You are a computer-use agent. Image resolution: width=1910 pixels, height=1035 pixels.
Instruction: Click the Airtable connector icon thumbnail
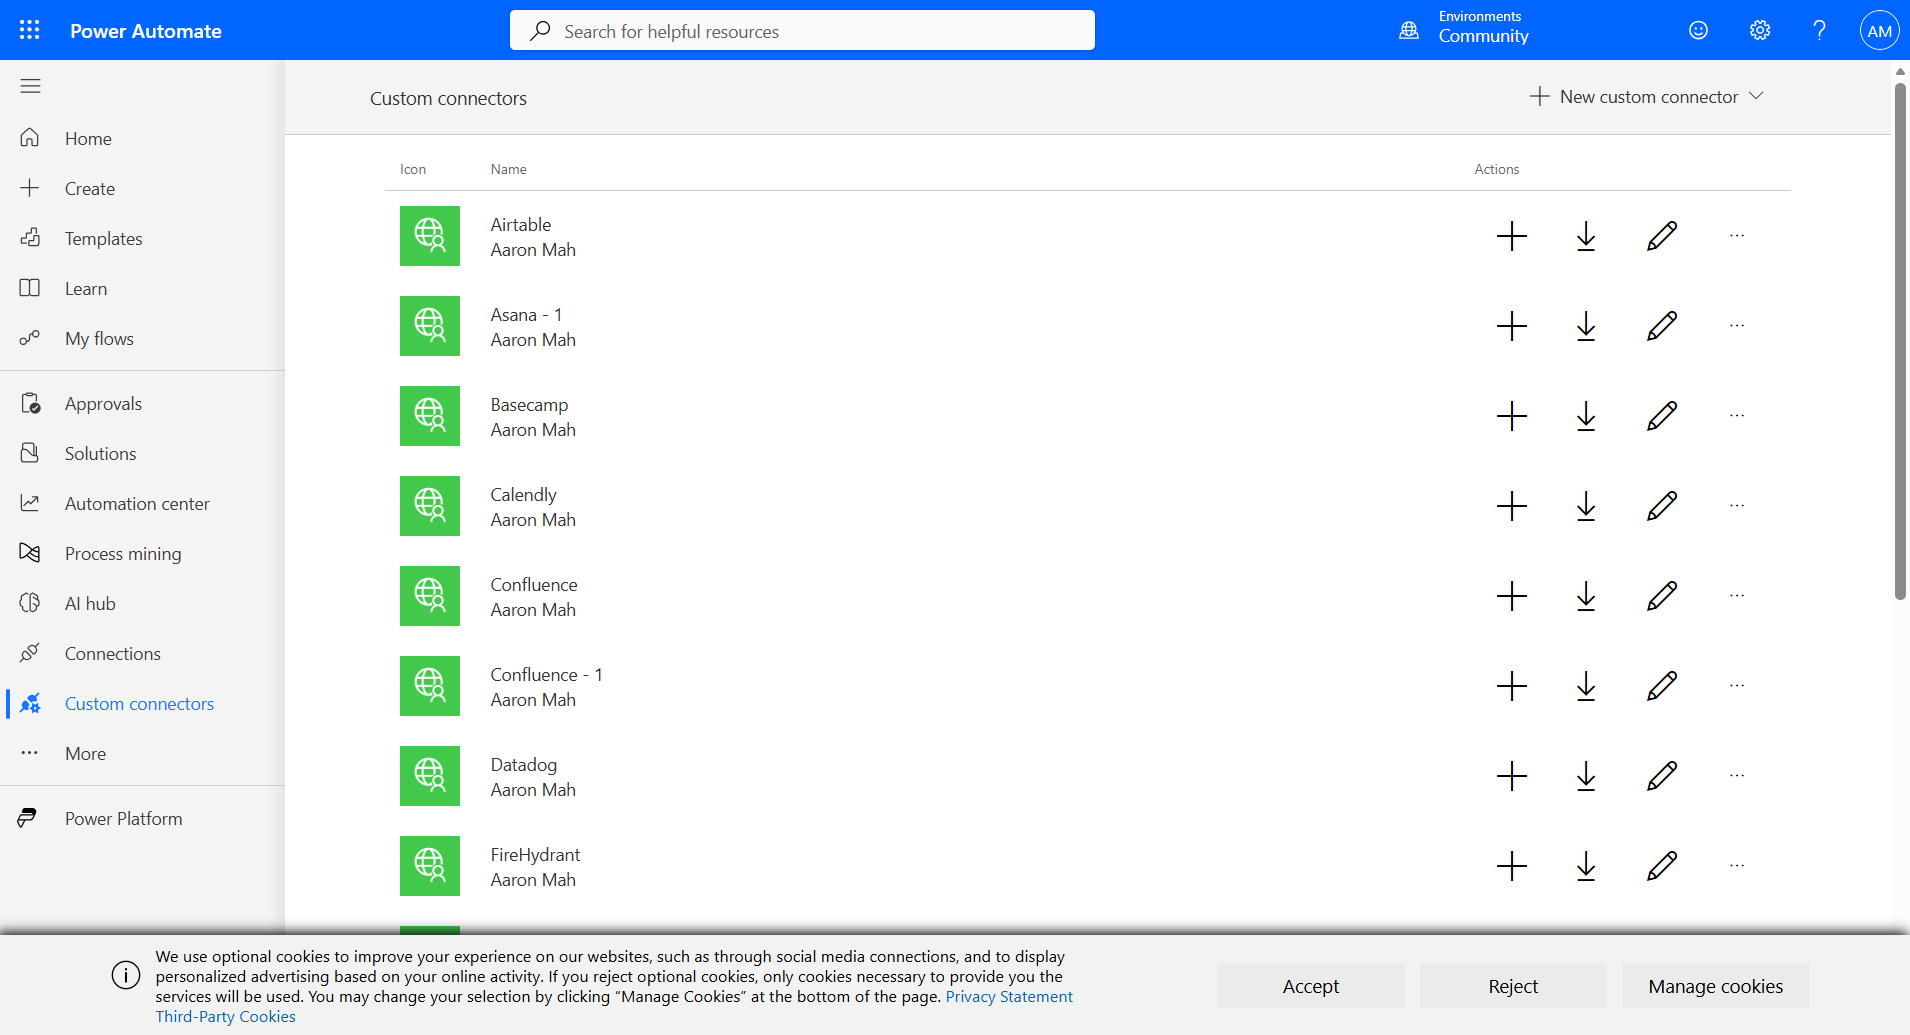pos(430,236)
